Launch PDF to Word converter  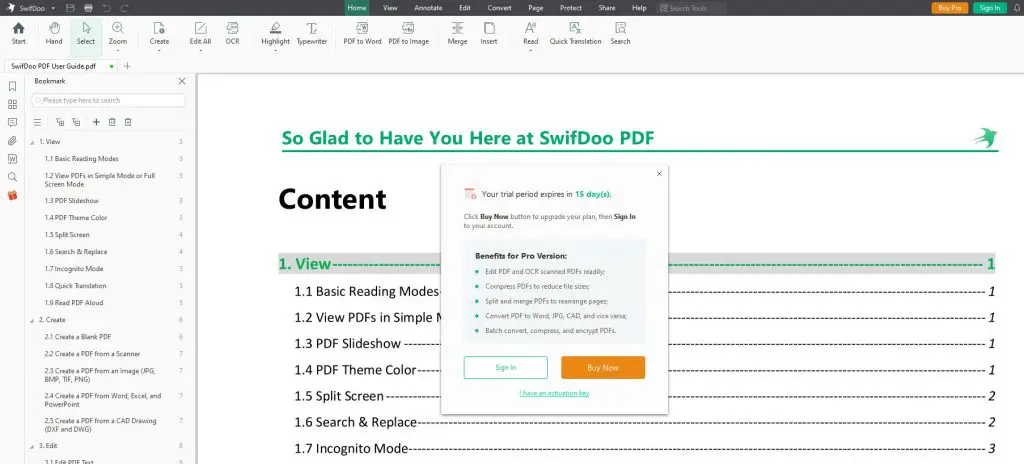point(362,33)
